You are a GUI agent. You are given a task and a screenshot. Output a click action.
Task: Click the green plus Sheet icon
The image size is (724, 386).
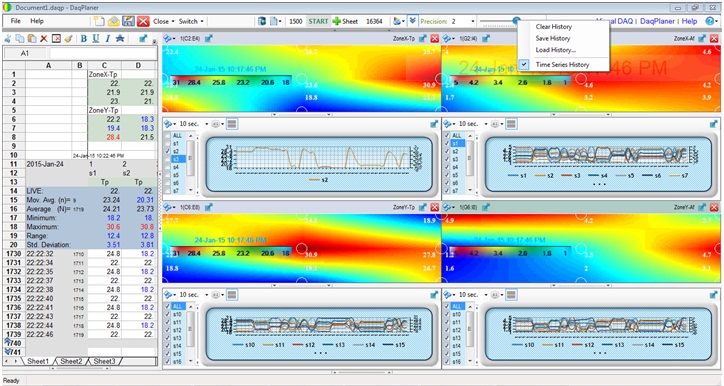pyautogui.click(x=337, y=21)
